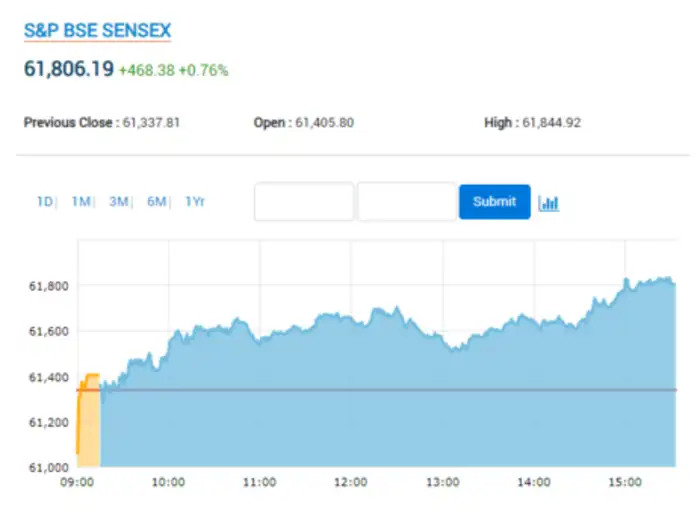Select the 1Yr time range
The height and width of the screenshot is (516, 700).
pos(194,202)
